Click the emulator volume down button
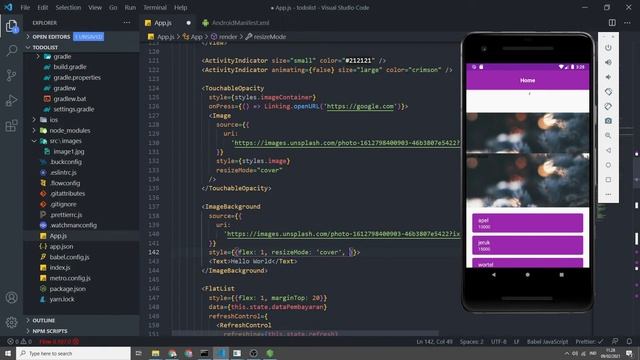640x360 pixels. [x=608, y=77]
